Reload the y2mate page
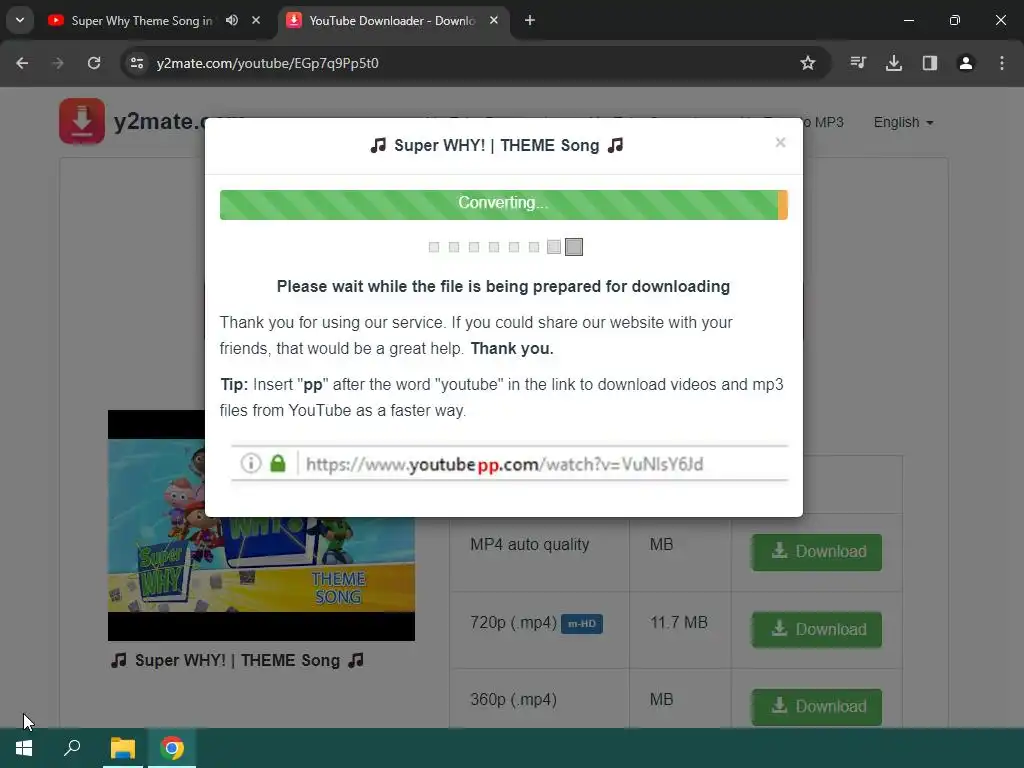The image size is (1024, 768). (x=94, y=63)
